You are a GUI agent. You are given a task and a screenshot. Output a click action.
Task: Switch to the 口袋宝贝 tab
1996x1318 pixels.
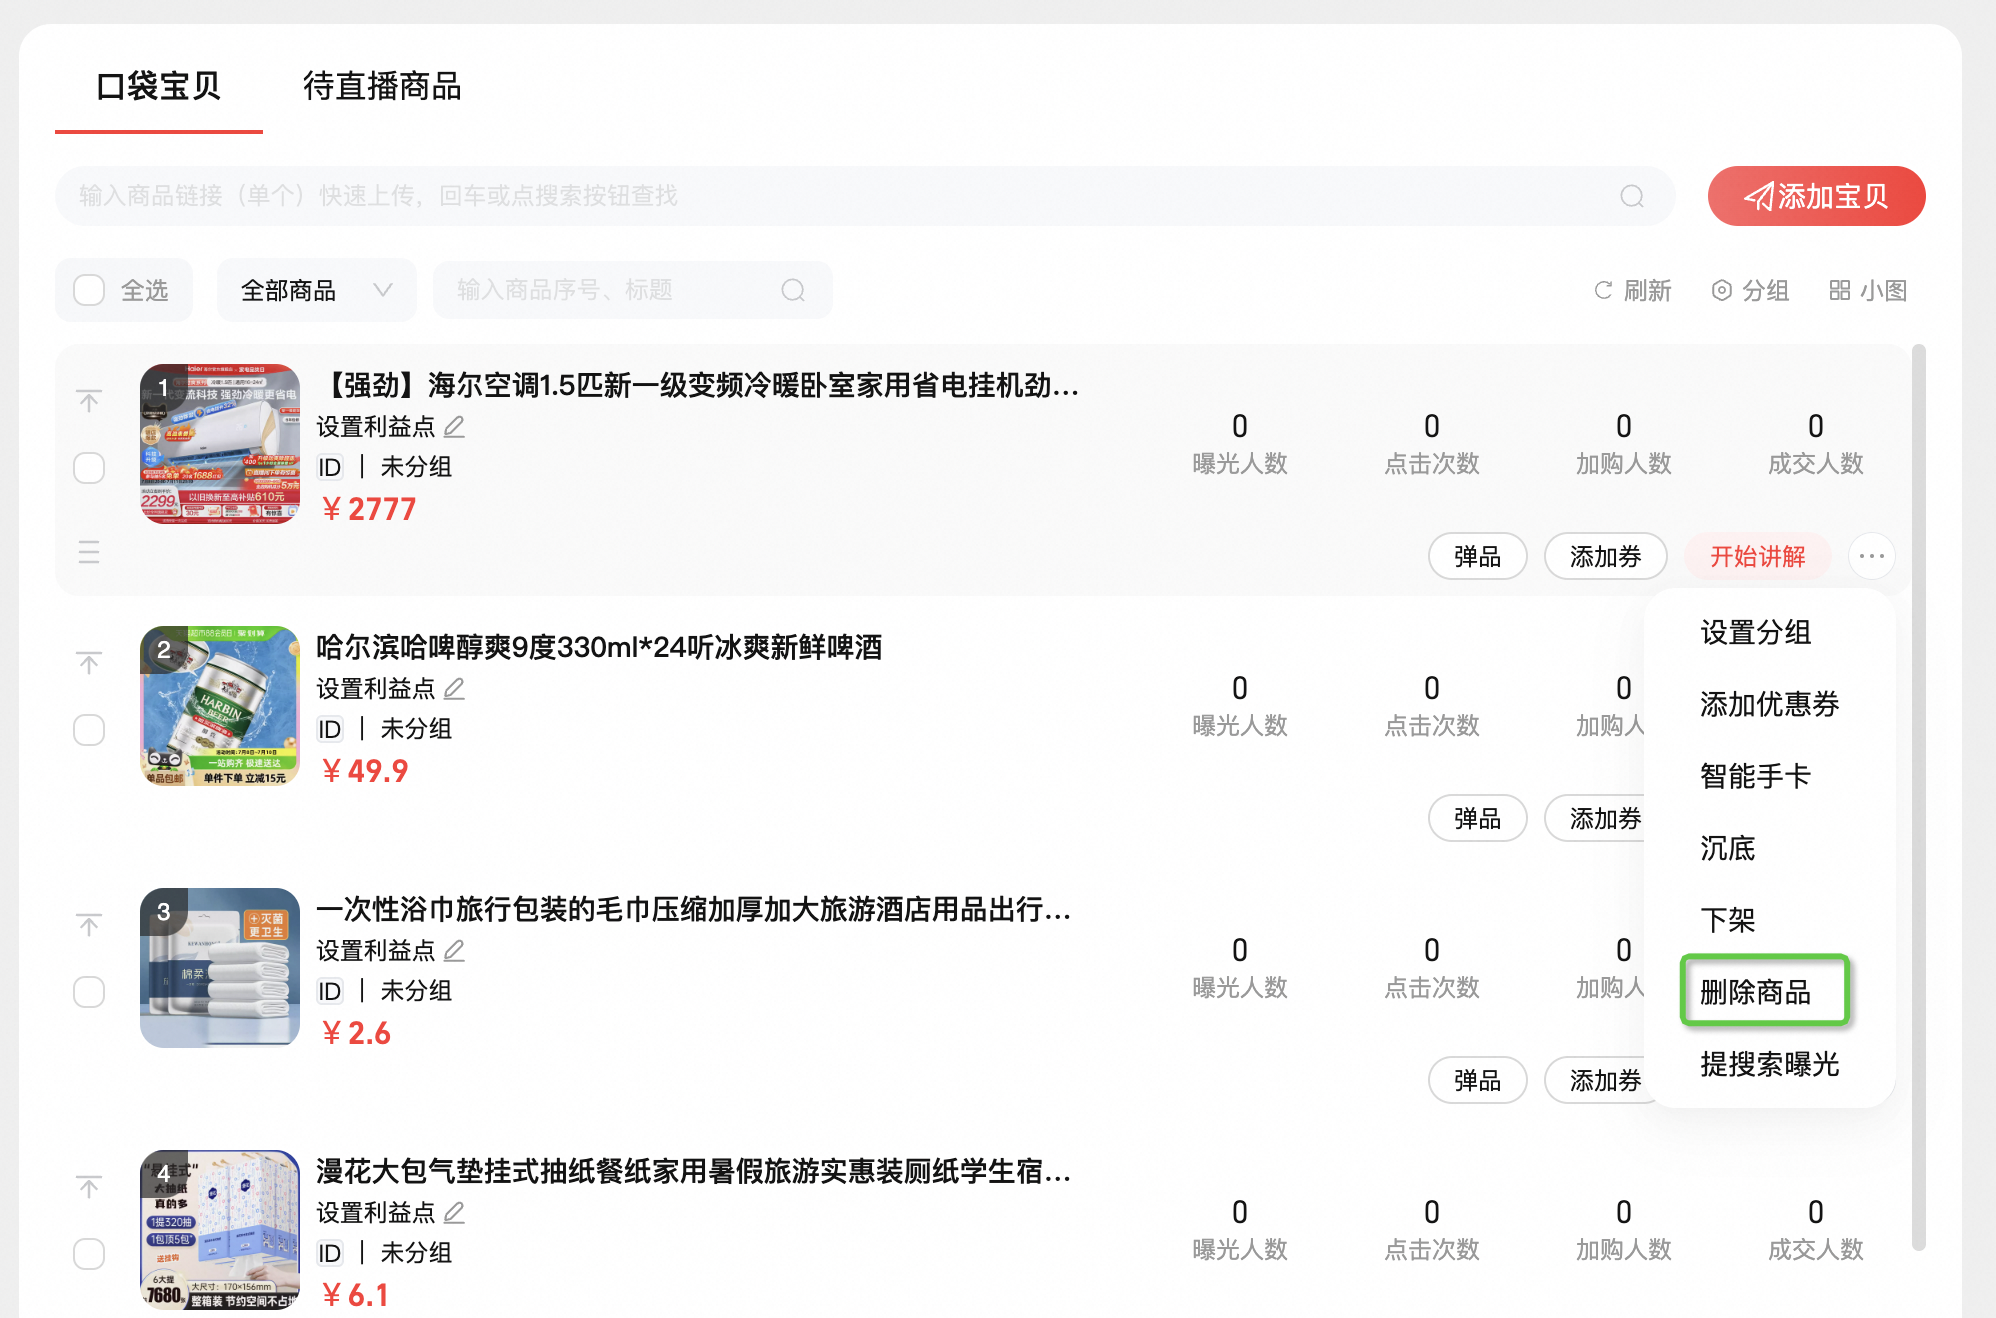pyautogui.click(x=158, y=86)
